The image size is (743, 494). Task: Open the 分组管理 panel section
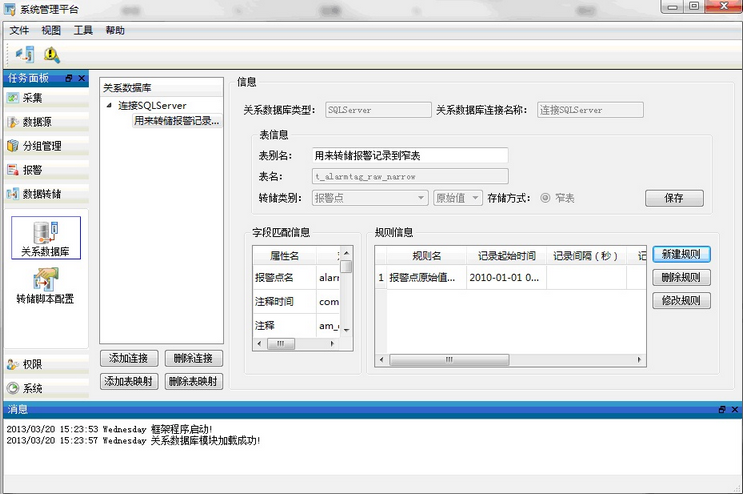tap(46, 146)
